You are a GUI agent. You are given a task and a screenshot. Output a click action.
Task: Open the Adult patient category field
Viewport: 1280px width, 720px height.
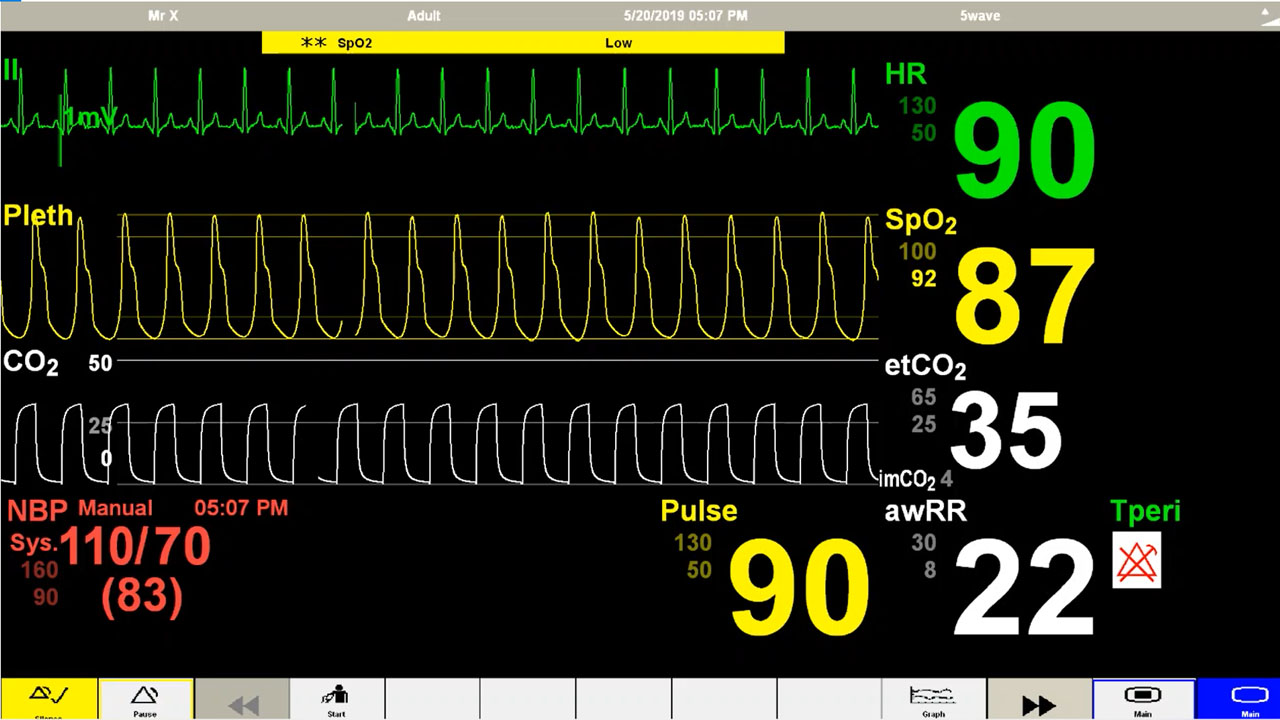[x=424, y=16]
